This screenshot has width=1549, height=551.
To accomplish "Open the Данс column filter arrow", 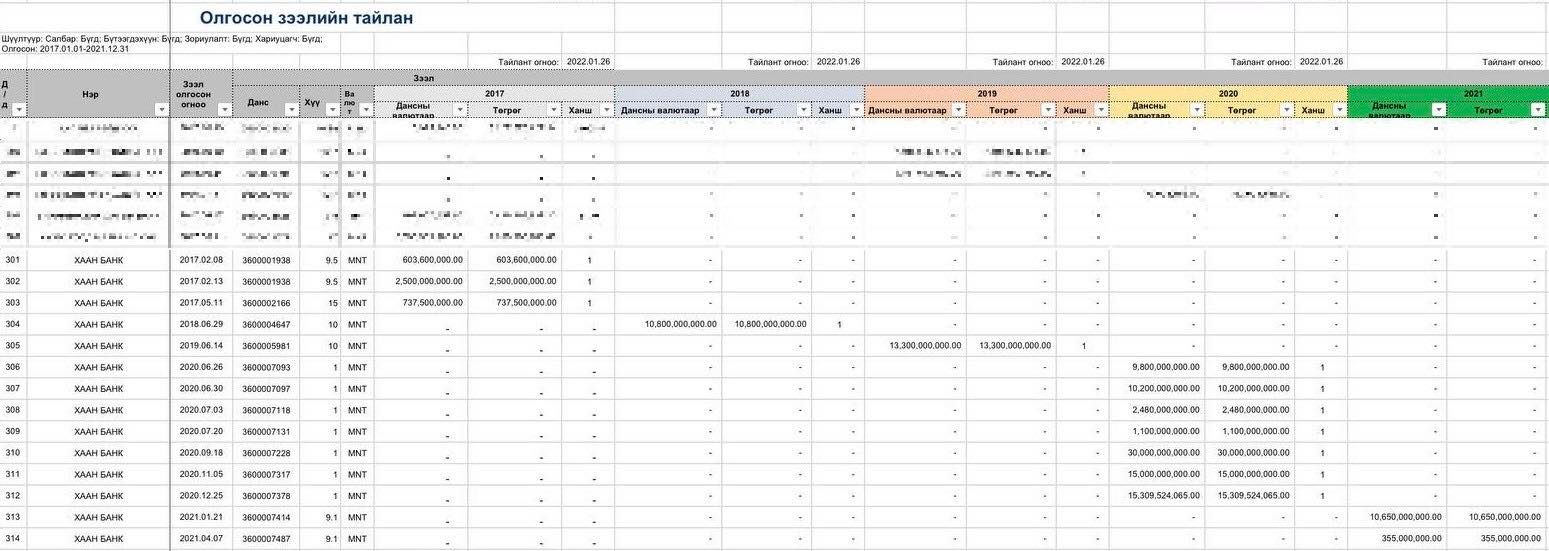I will [x=292, y=109].
